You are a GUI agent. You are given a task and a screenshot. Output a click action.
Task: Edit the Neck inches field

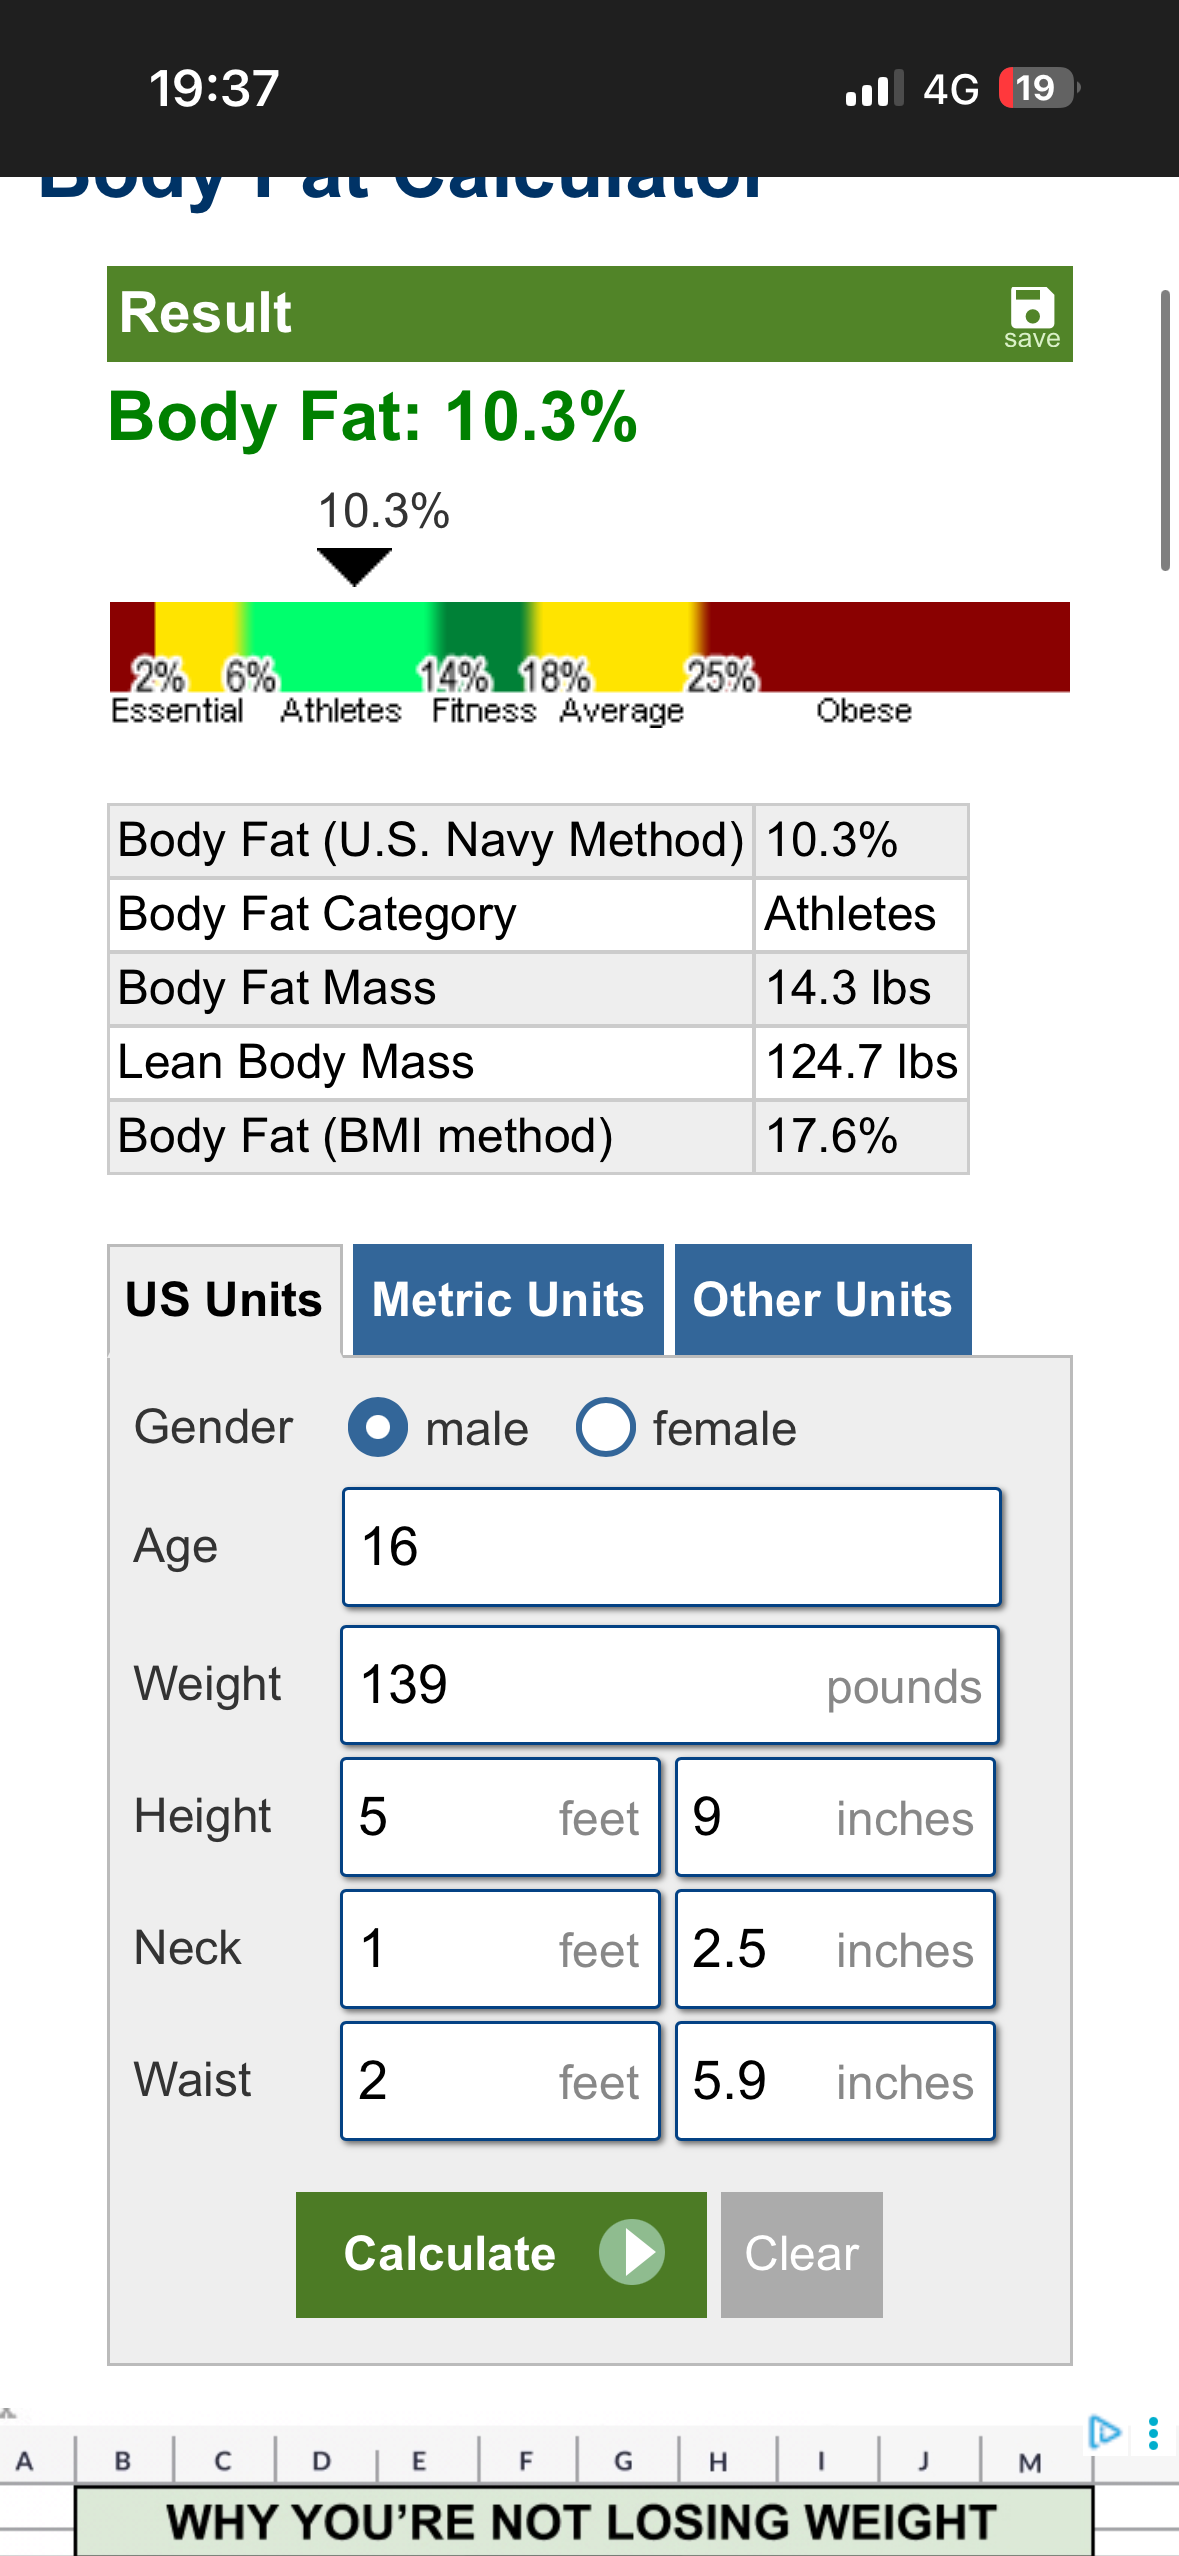tap(835, 1949)
